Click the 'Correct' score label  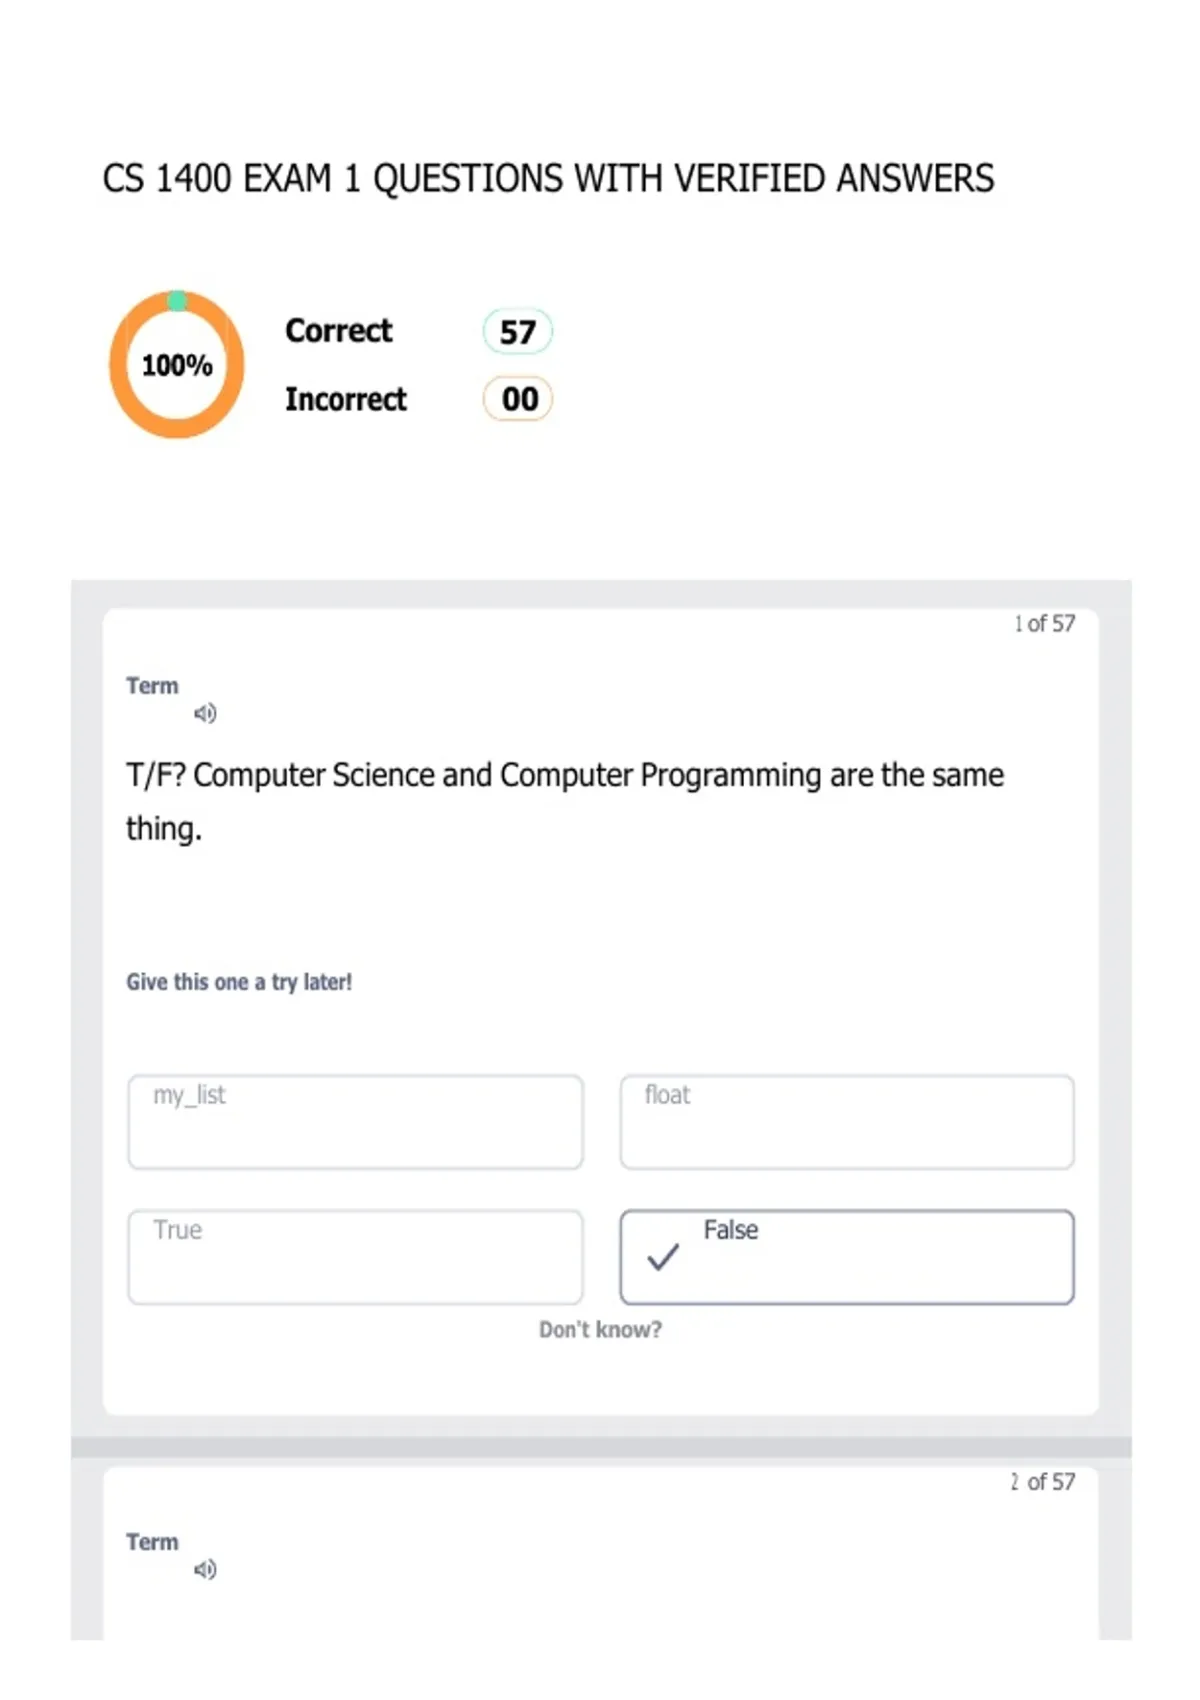(x=338, y=331)
